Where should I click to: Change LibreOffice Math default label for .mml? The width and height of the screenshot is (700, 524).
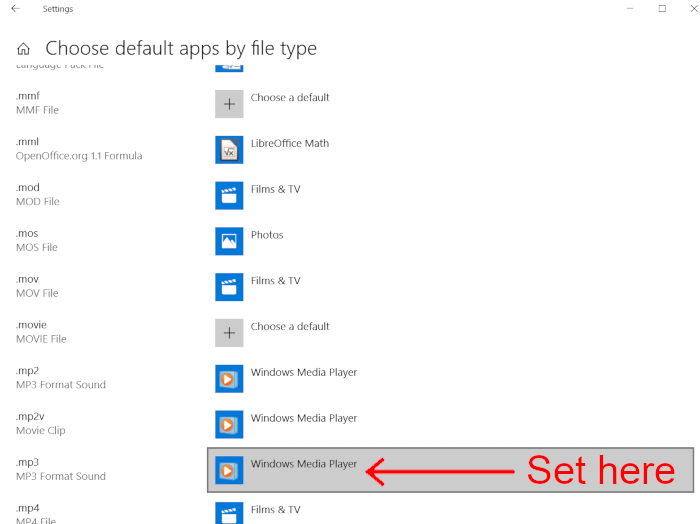pos(290,144)
